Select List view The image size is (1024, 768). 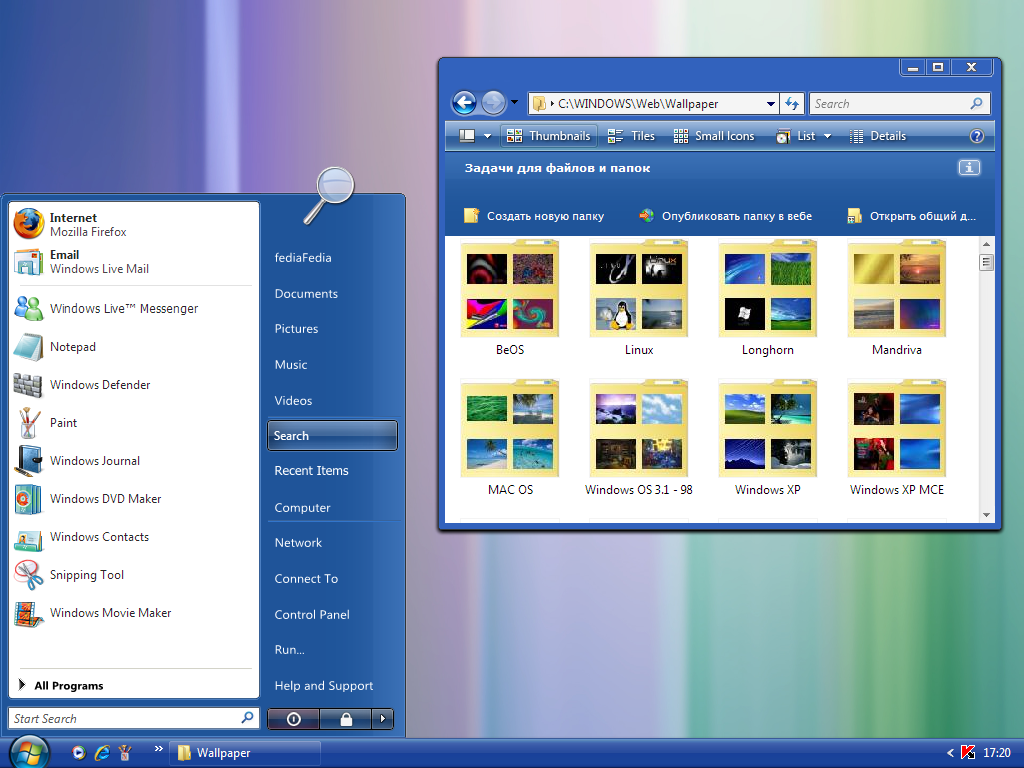[x=795, y=136]
